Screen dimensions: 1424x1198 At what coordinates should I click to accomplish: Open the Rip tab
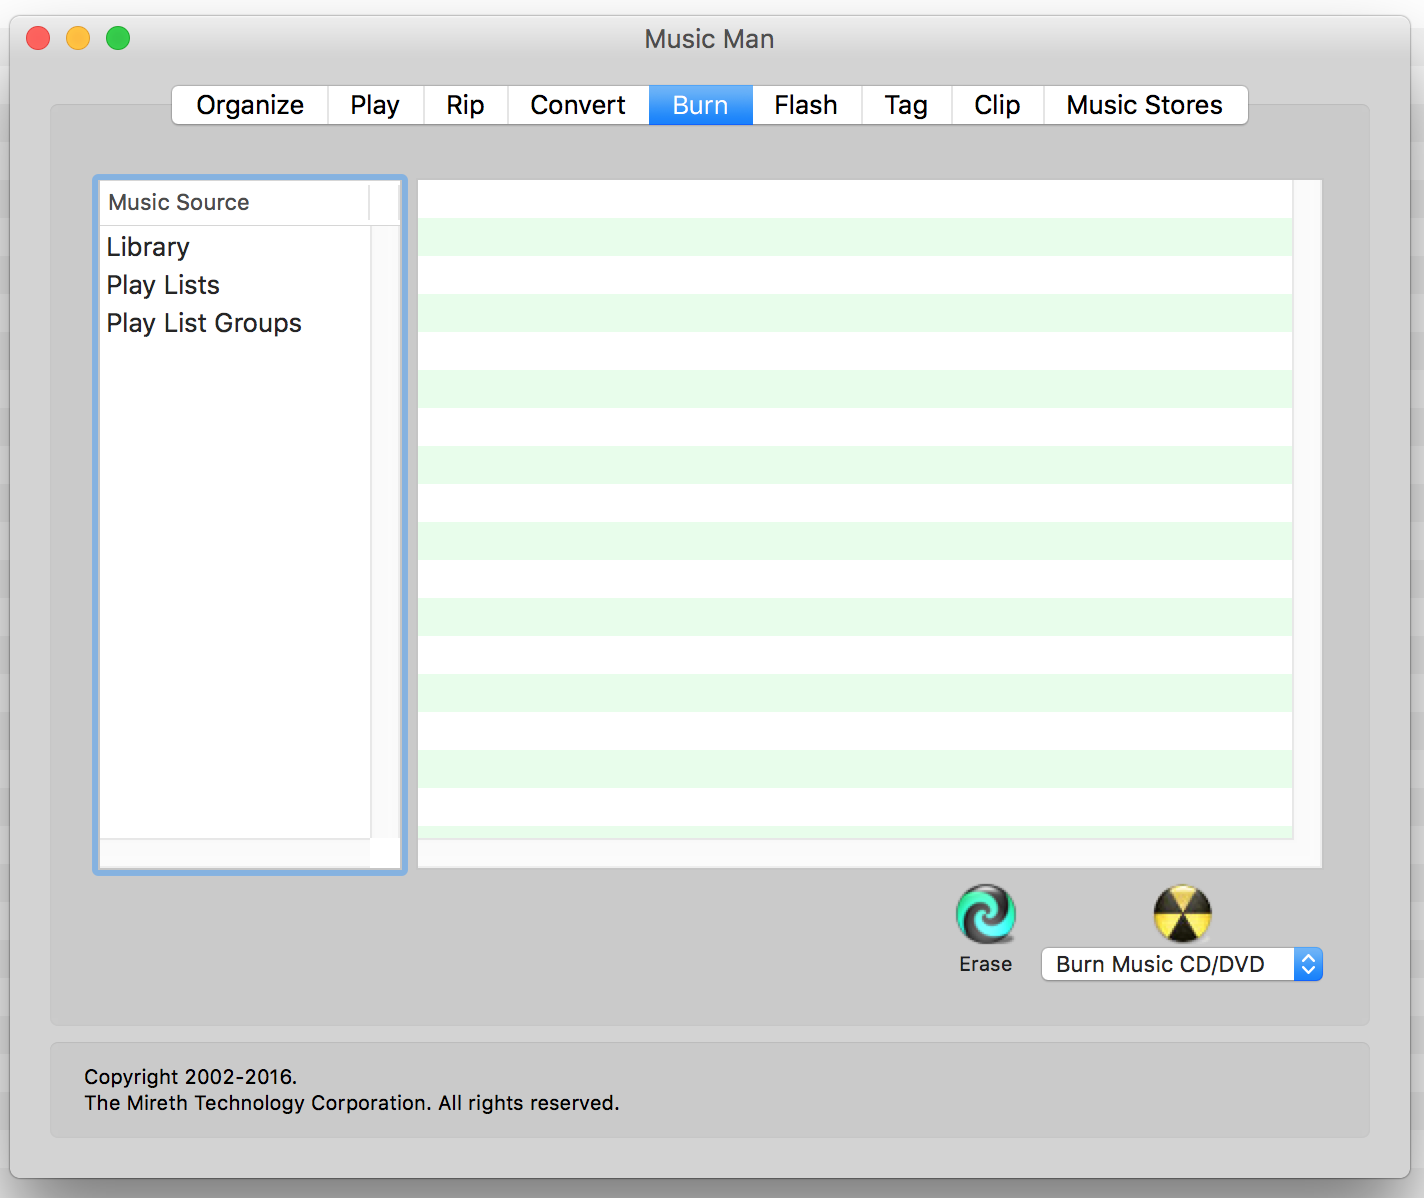(465, 105)
